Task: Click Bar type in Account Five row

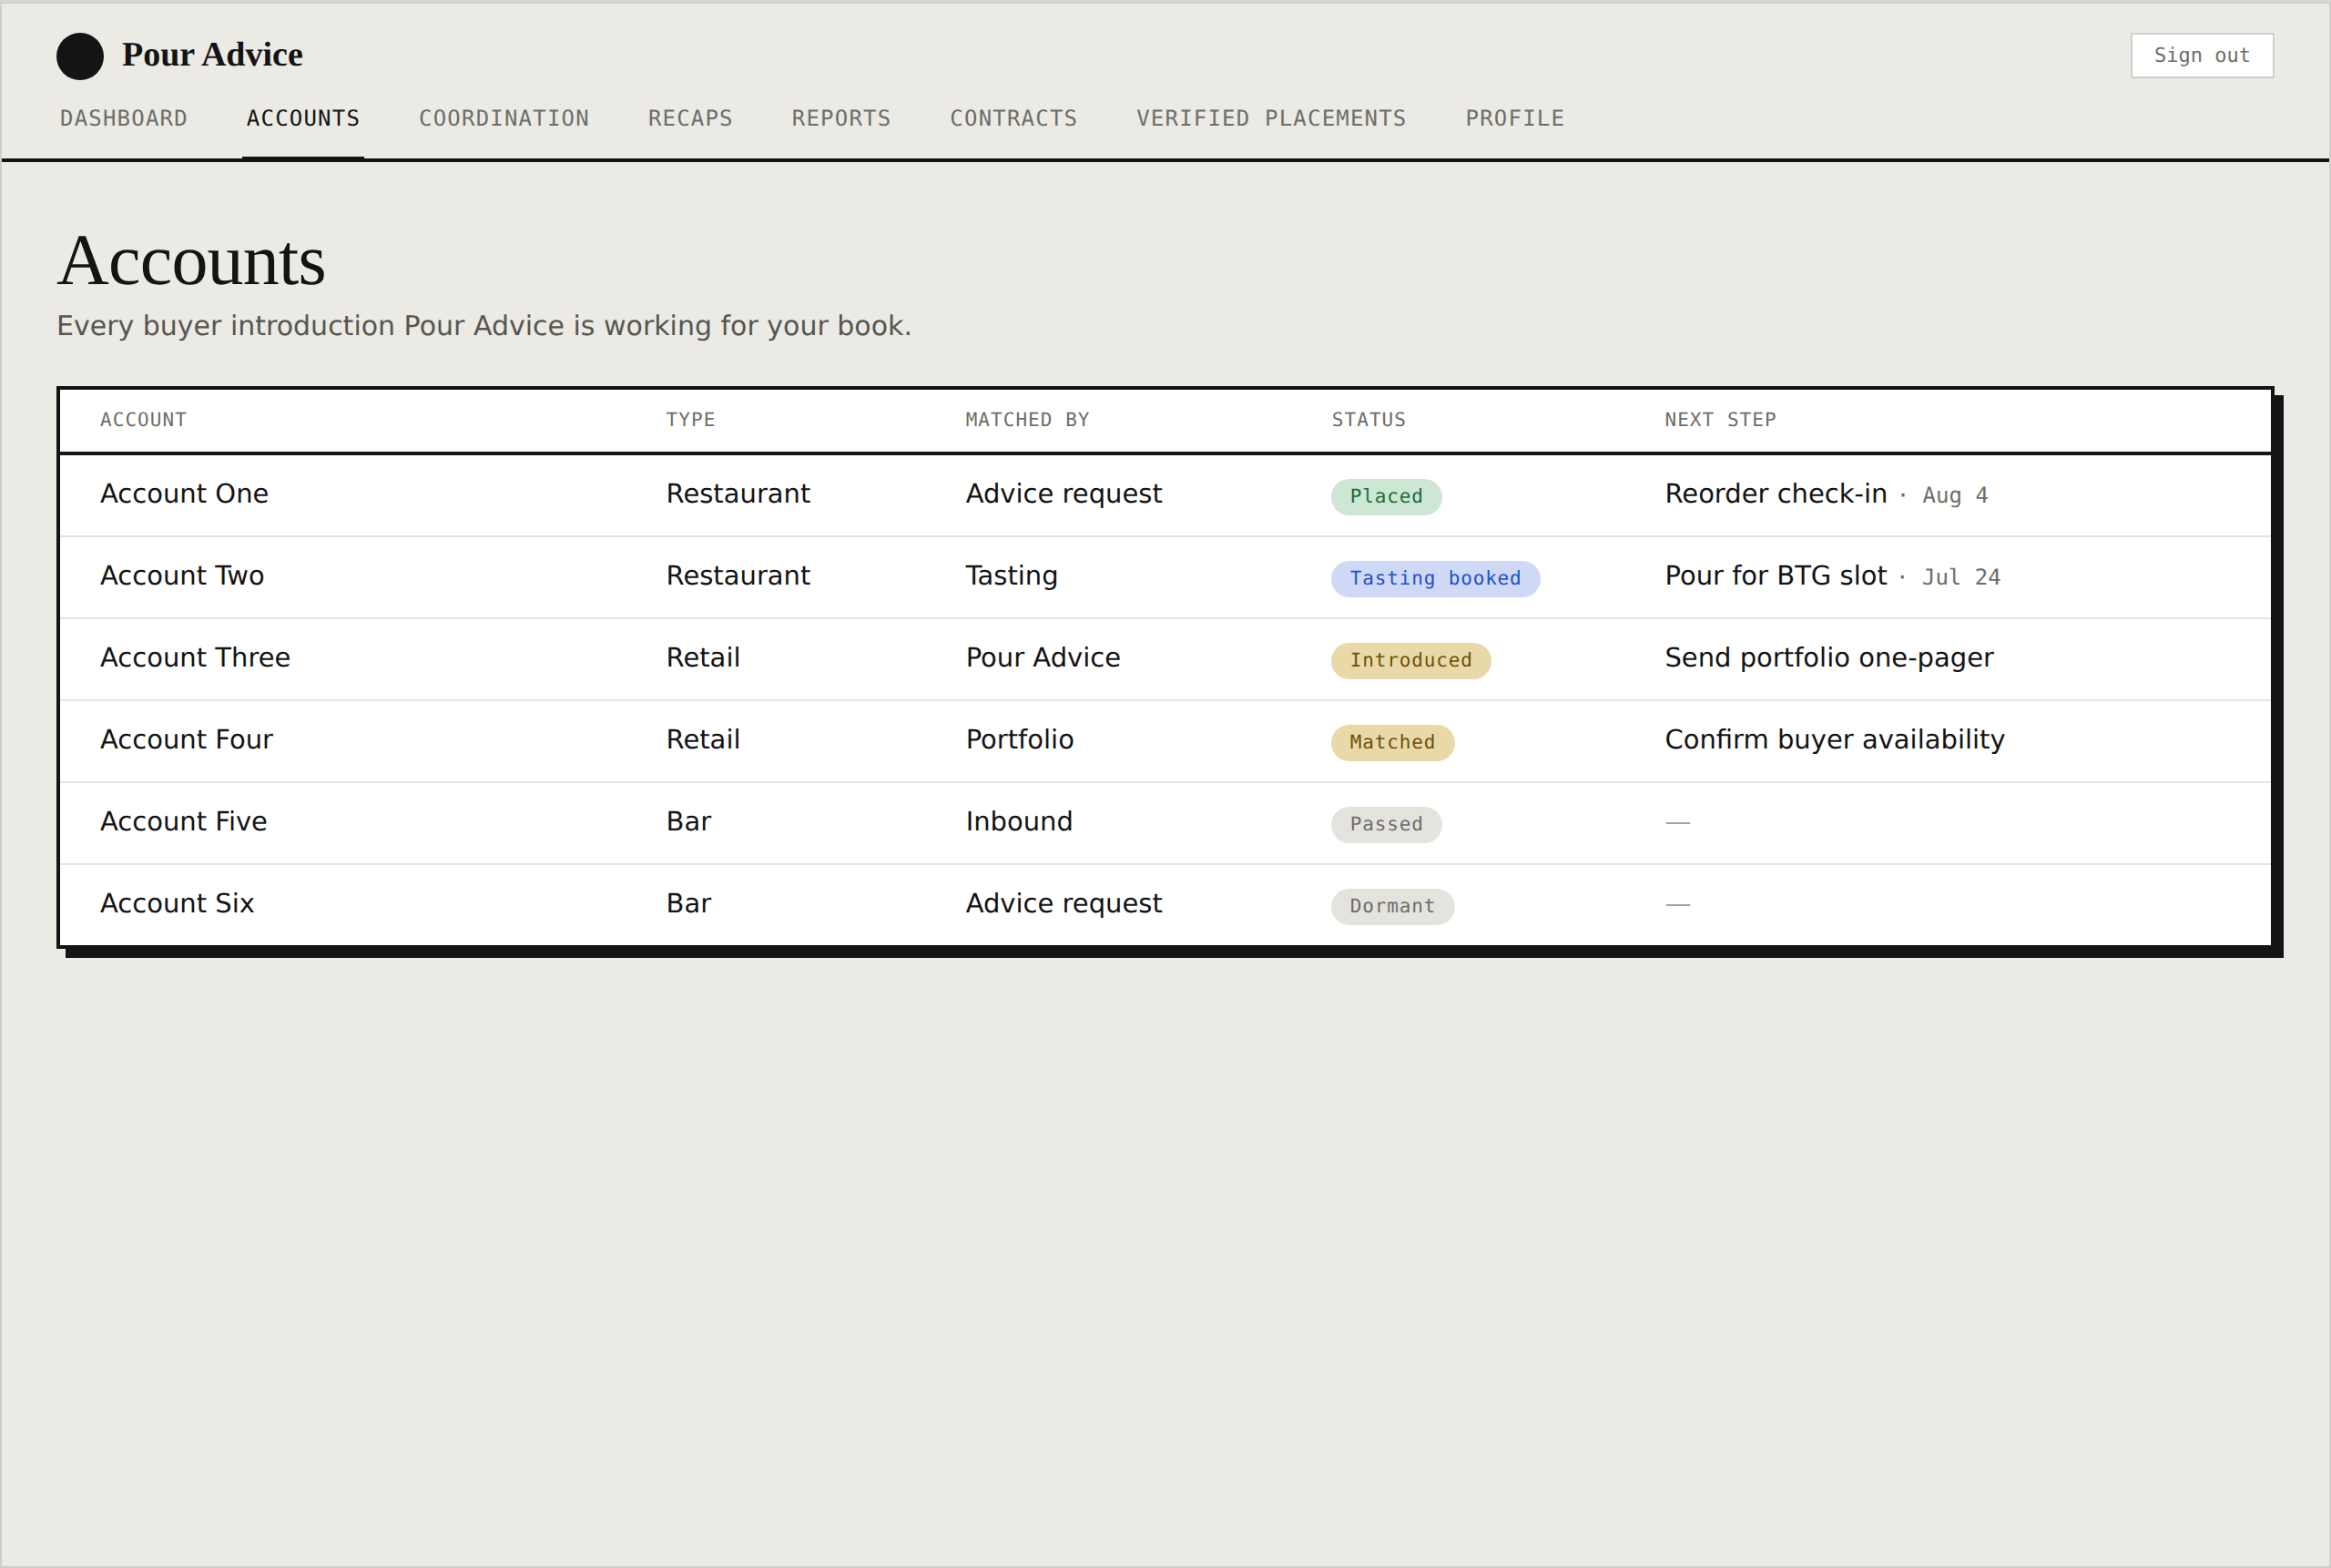Action: 688,822
